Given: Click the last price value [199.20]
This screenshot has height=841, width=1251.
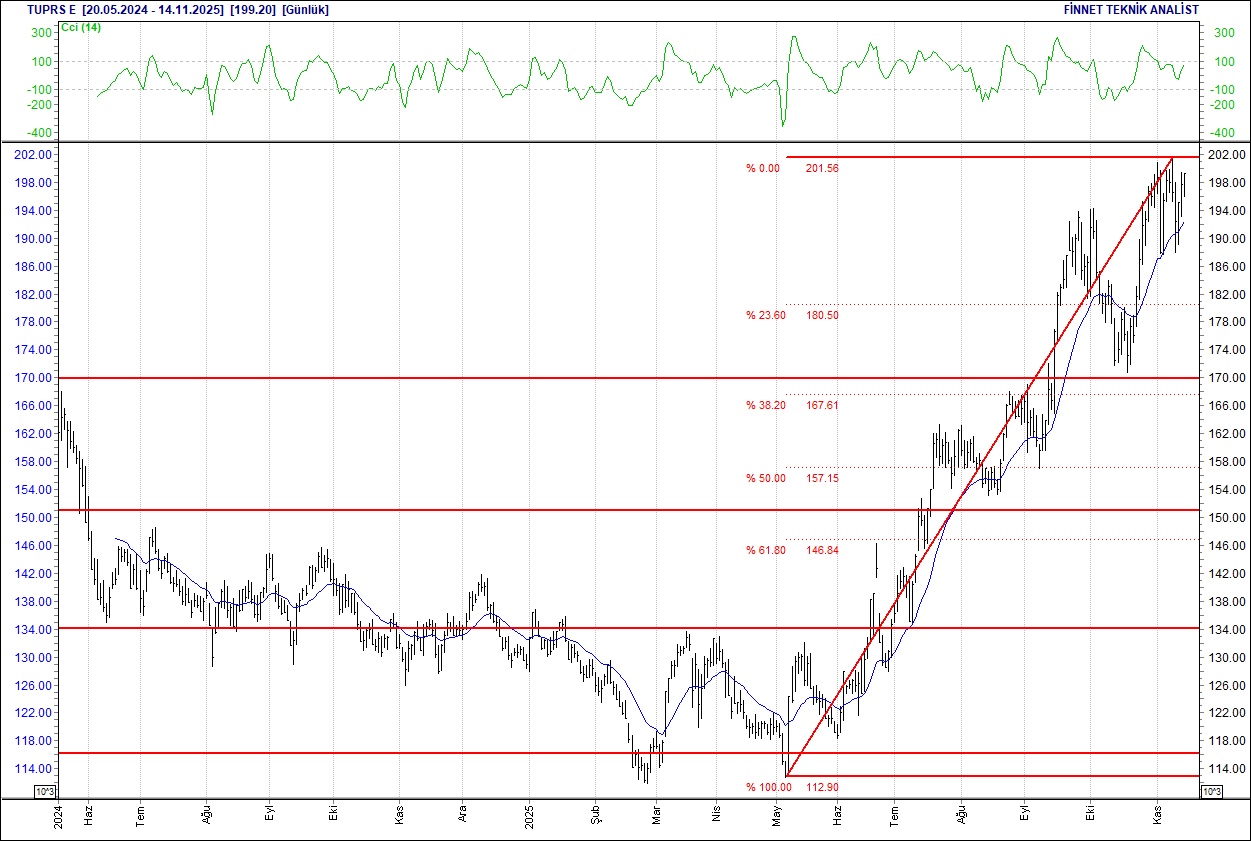Looking at the screenshot, I should [252, 10].
